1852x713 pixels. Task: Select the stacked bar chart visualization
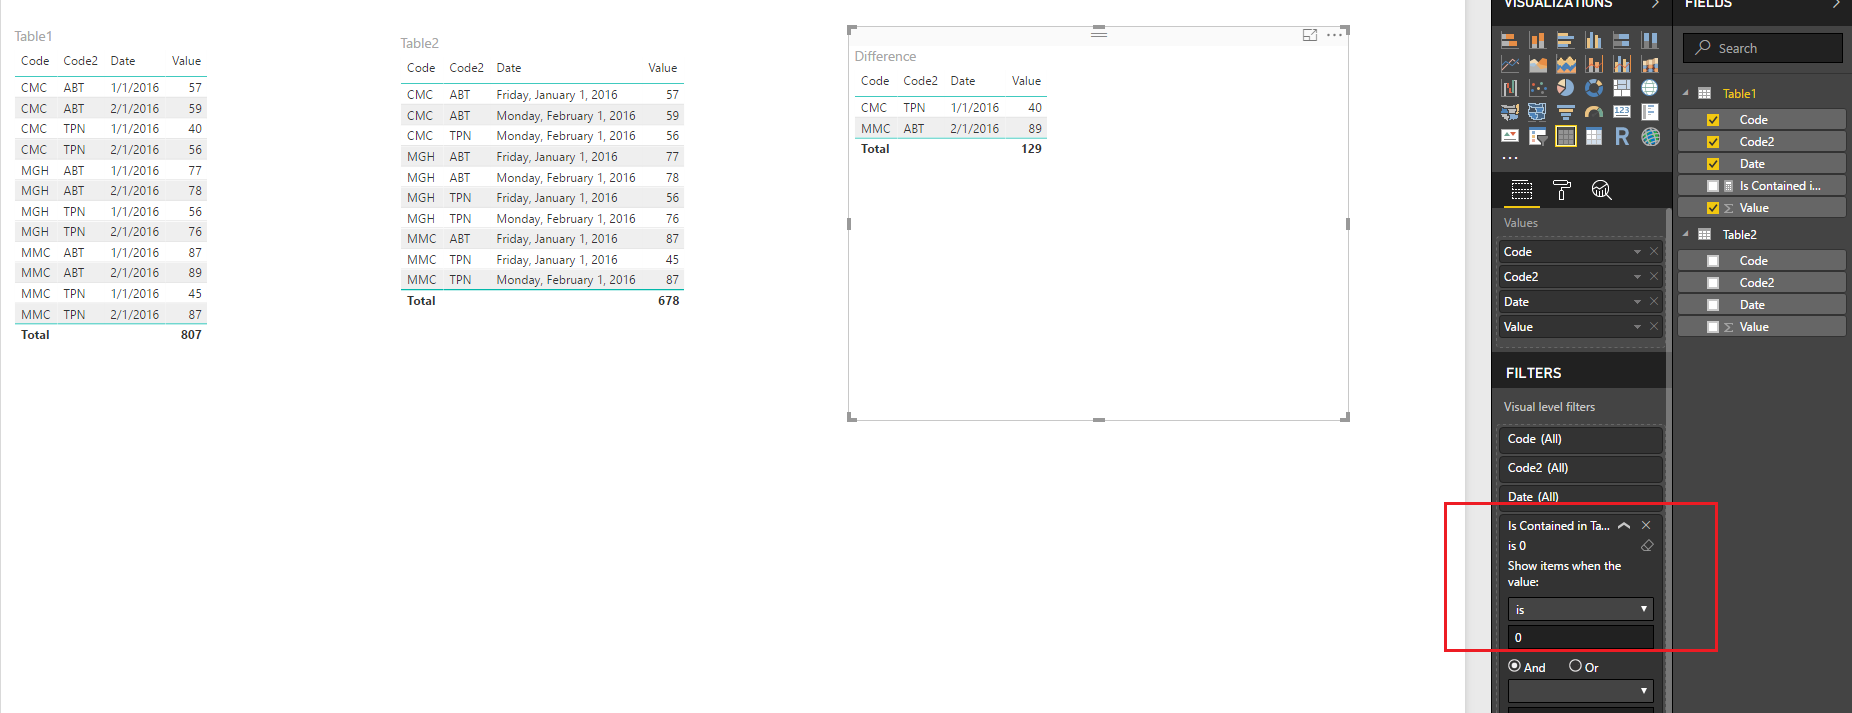coord(1510,40)
